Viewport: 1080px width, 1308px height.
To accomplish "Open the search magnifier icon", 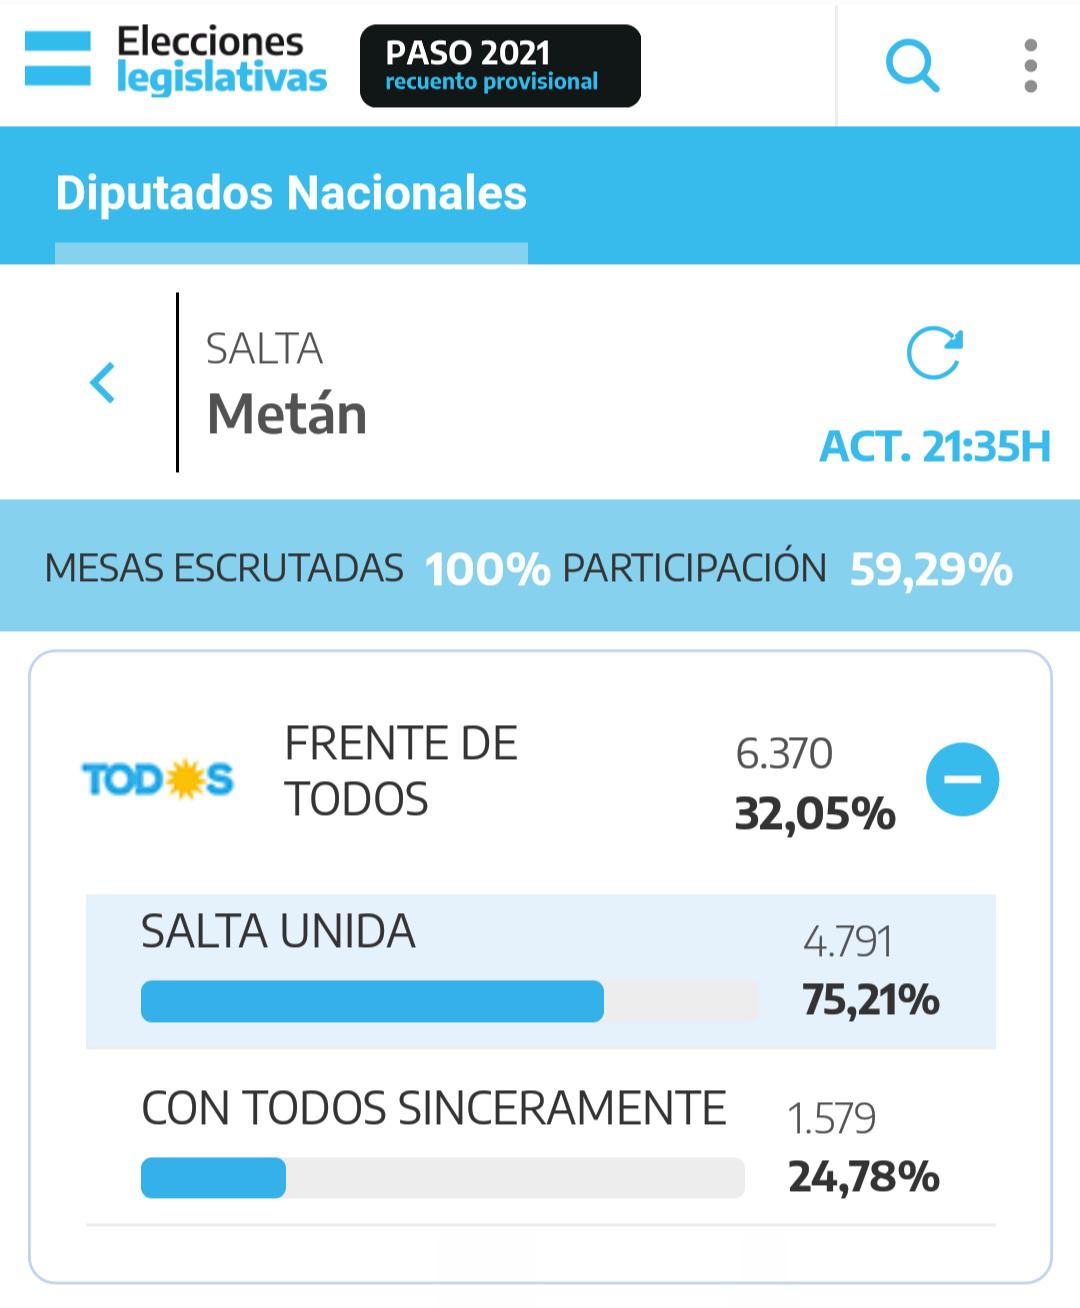I will [912, 66].
